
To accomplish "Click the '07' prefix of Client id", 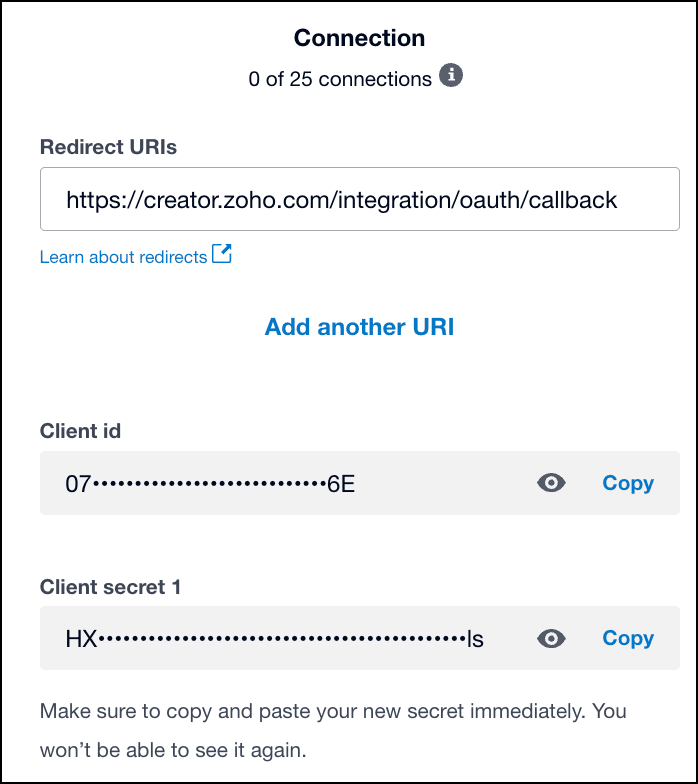I will [77, 484].
